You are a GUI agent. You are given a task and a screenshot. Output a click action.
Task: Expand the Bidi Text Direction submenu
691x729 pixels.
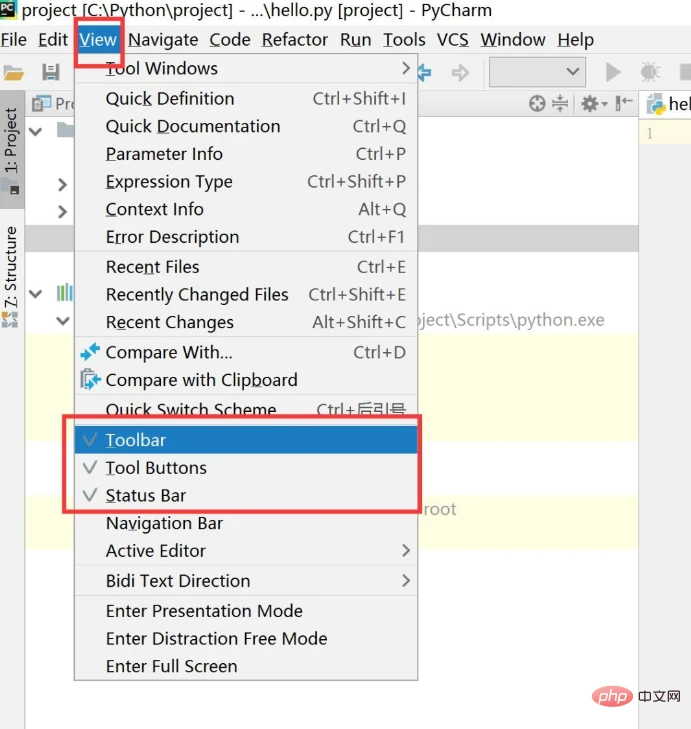coord(246,581)
